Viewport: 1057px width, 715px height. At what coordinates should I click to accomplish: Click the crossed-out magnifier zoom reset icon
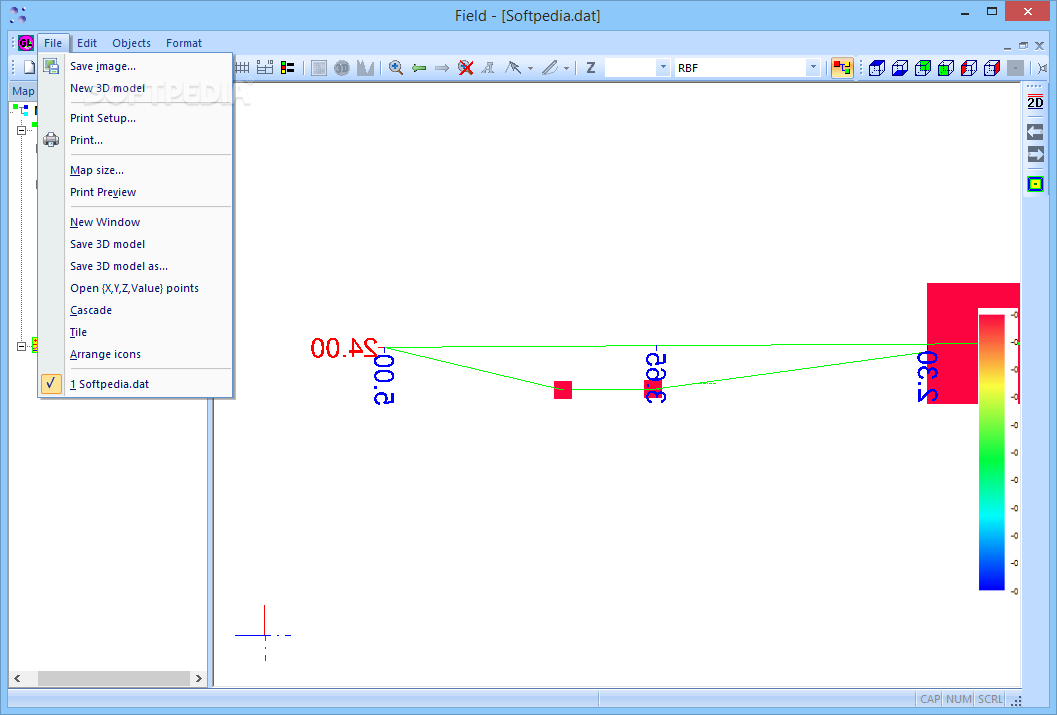click(465, 67)
